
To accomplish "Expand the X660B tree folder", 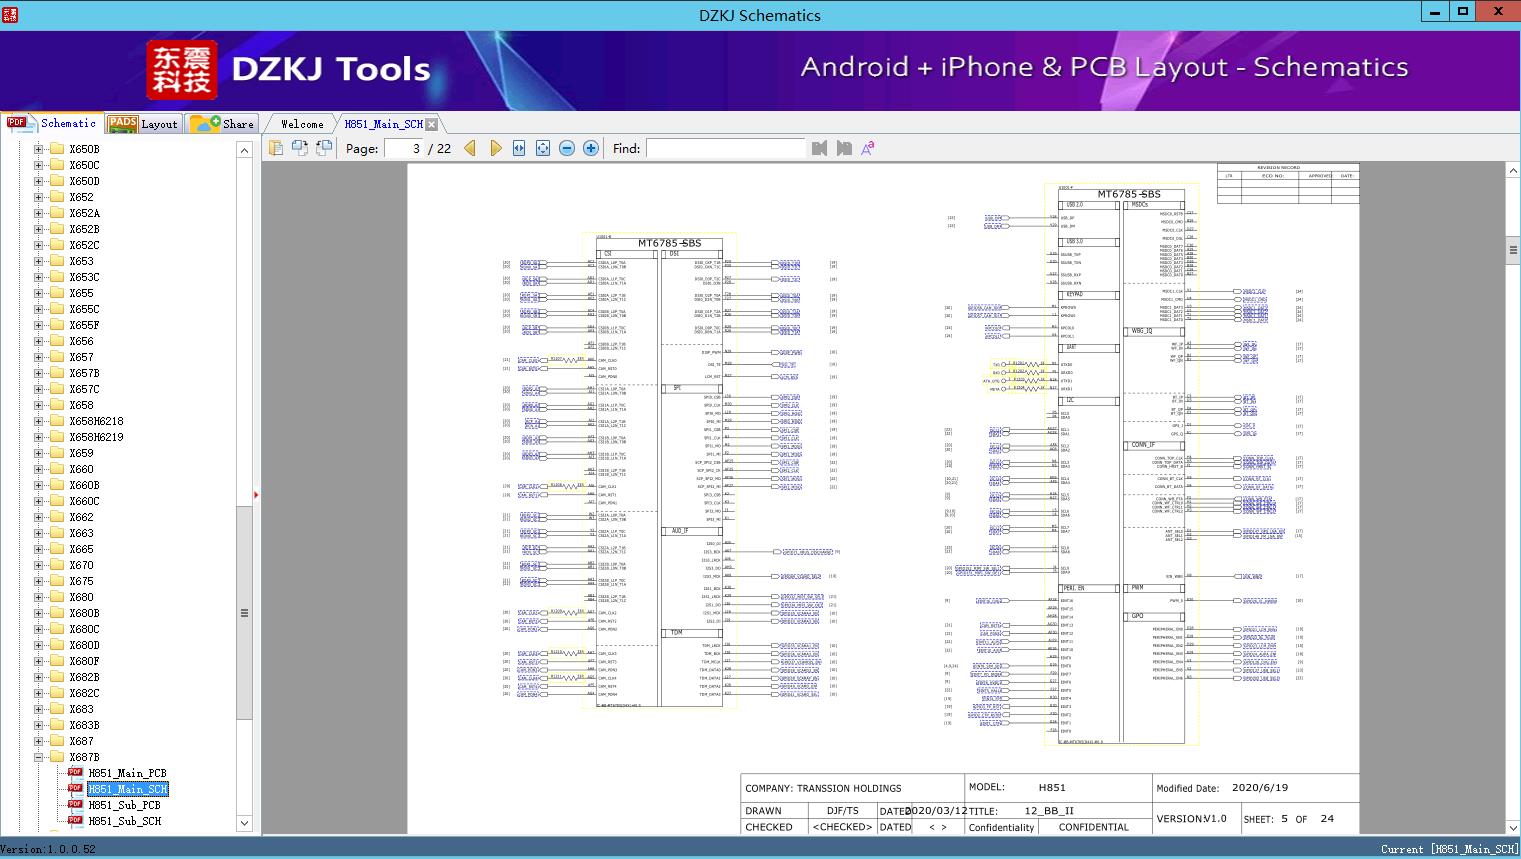I will [x=38, y=485].
